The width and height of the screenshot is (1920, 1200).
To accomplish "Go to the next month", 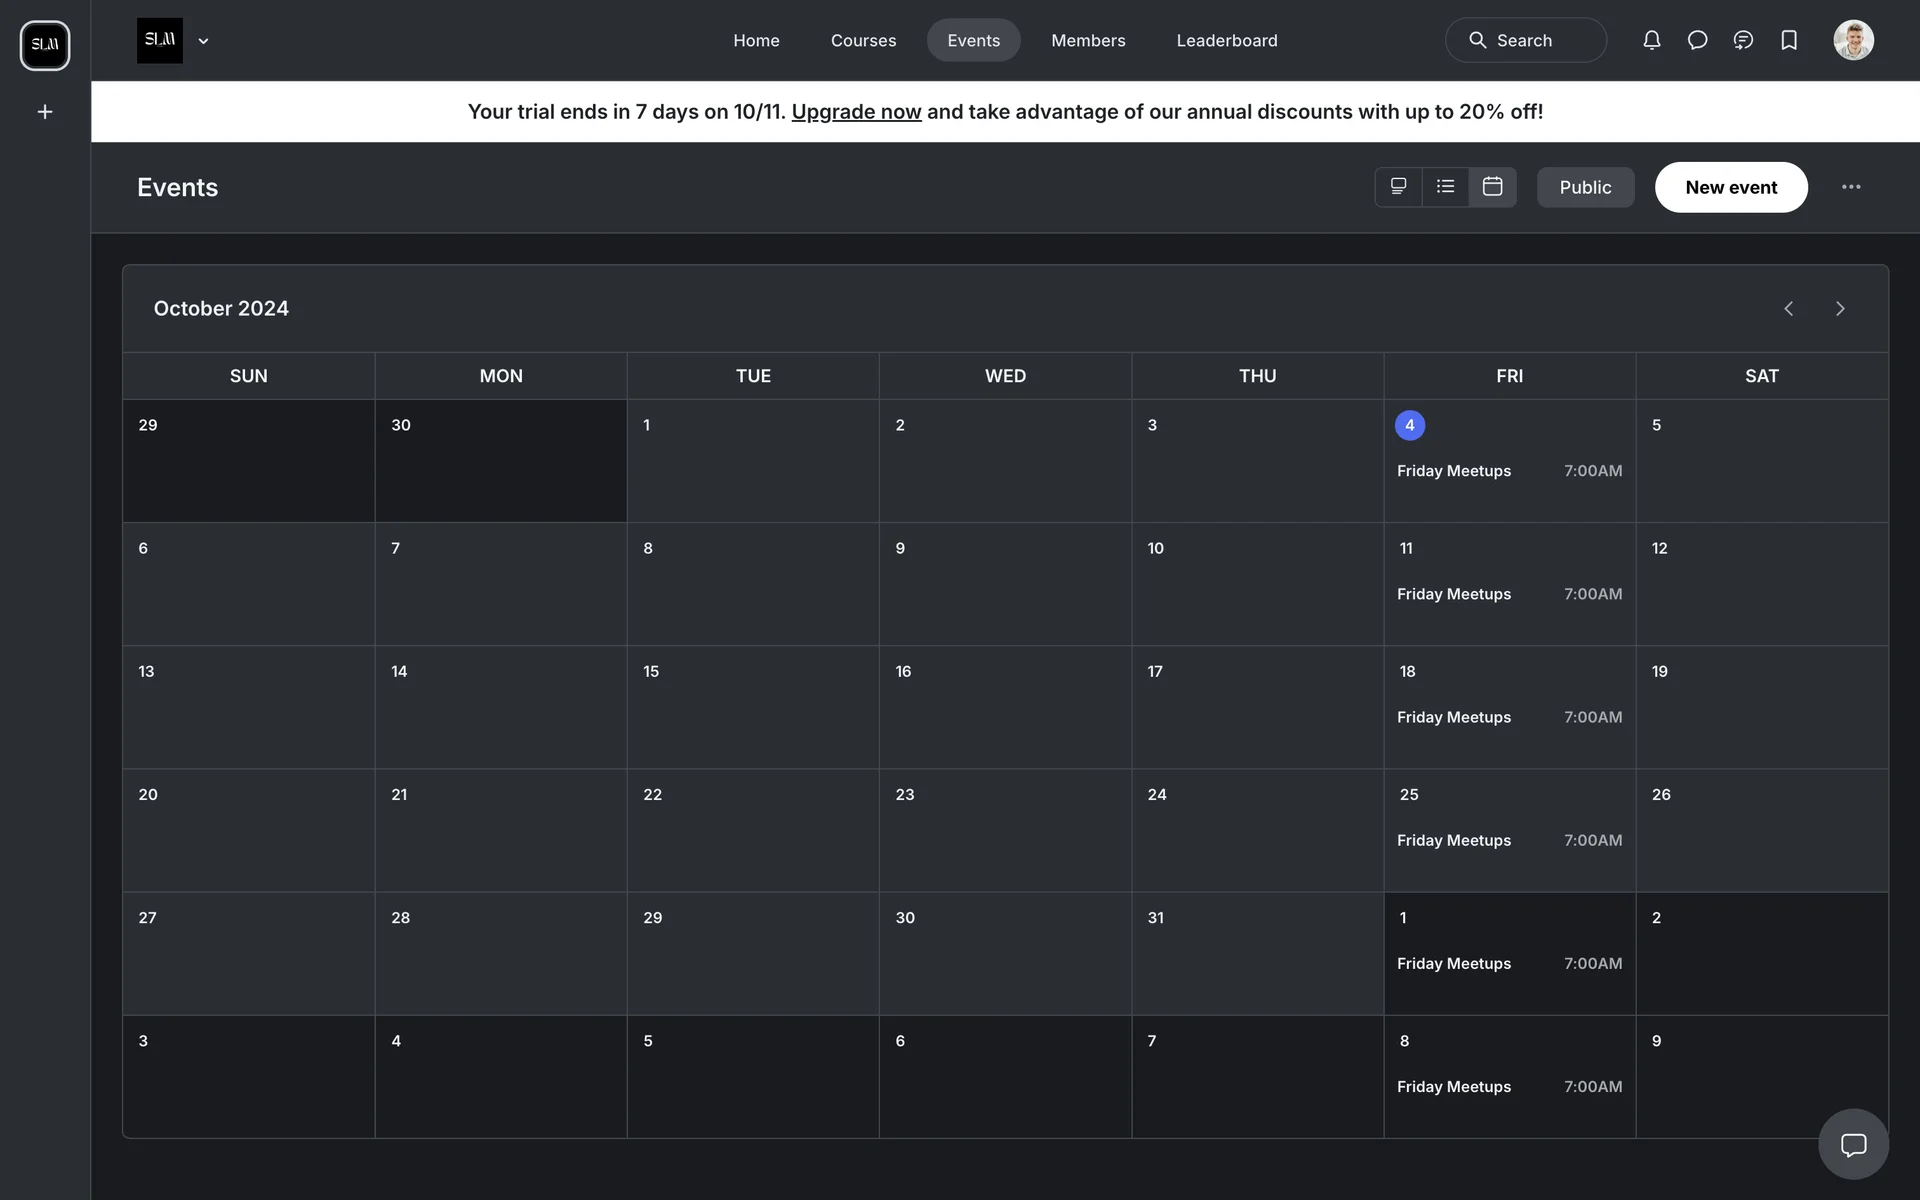I will [x=1839, y=309].
